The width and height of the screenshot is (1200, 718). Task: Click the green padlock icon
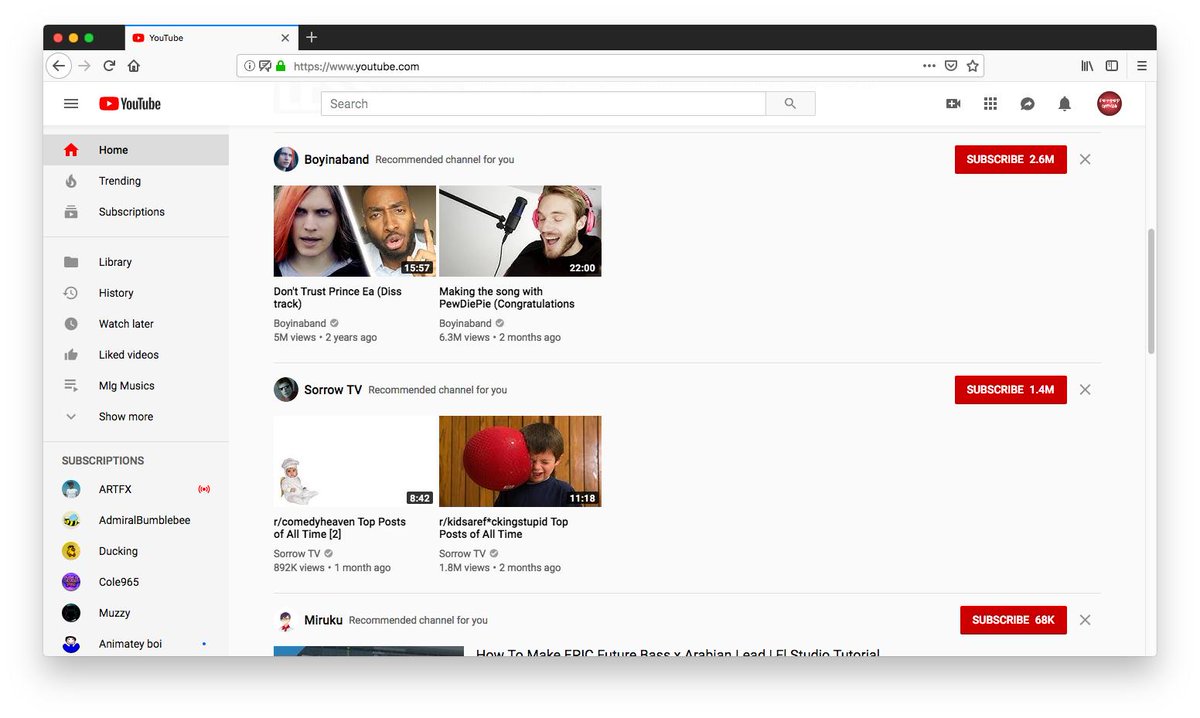(x=281, y=66)
